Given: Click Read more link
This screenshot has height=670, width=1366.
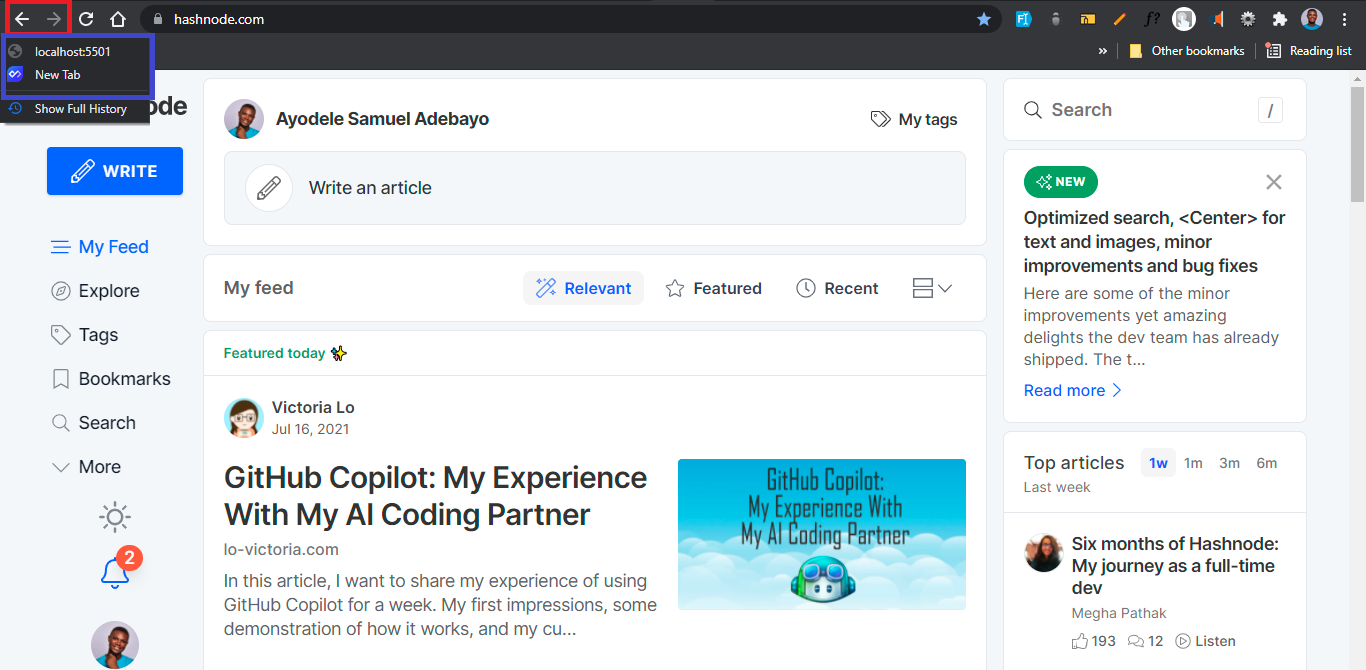Looking at the screenshot, I should (1073, 390).
